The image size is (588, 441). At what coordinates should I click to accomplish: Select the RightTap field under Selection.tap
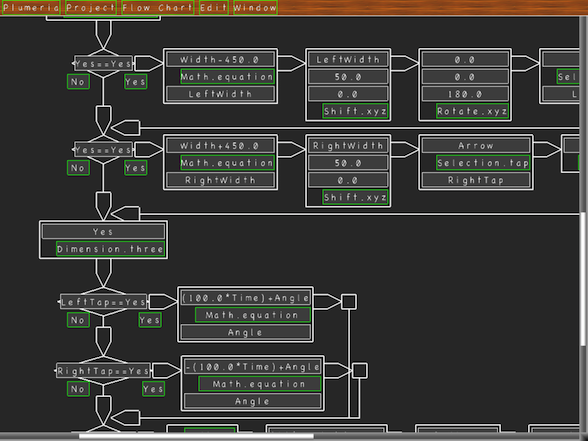tap(476, 180)
